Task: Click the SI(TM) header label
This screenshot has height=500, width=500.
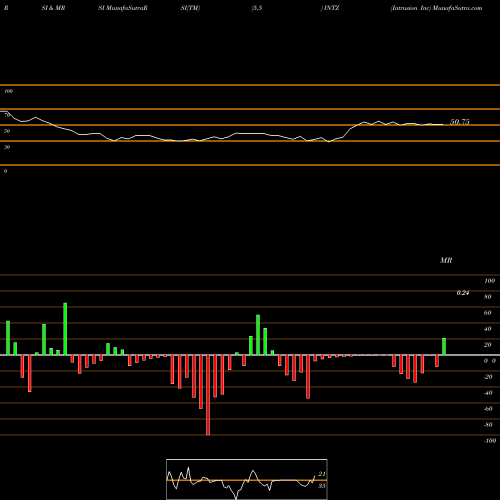Action: 190,8
